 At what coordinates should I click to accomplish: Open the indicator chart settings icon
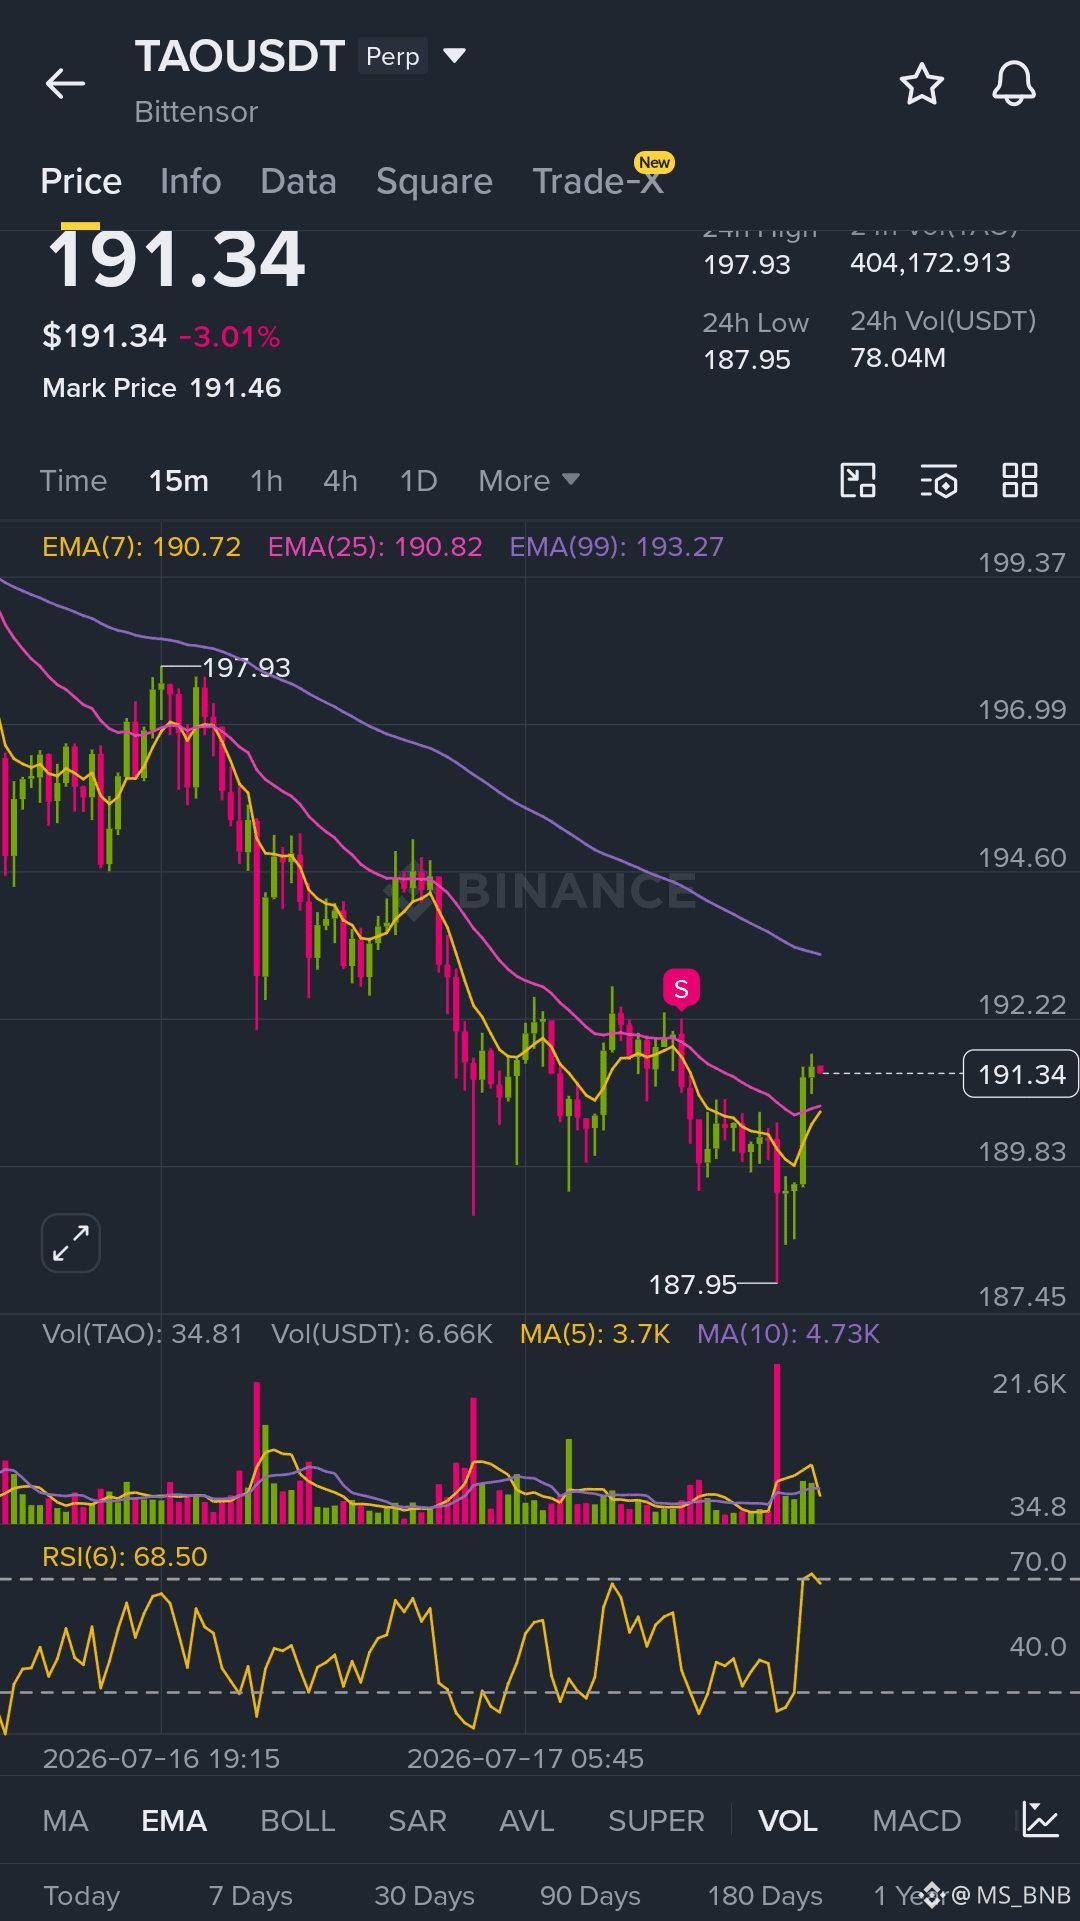click(1041, 1819)
